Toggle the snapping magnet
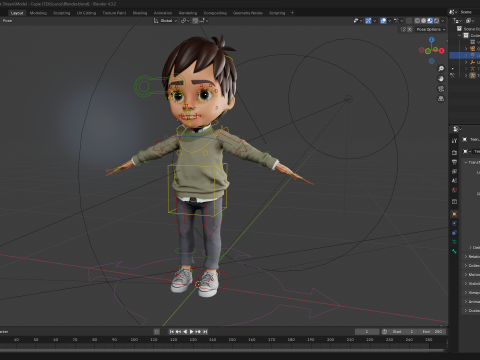 point(195,21)
